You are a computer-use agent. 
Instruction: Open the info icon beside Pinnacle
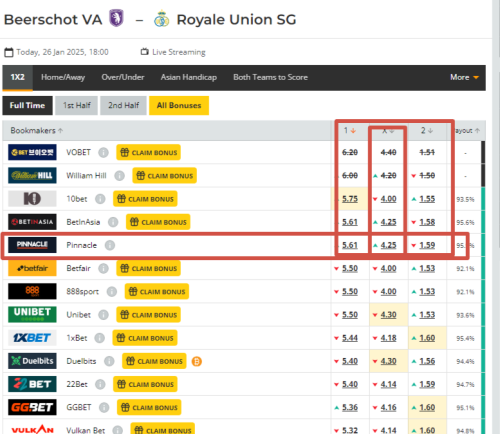(x=110, y=245)
